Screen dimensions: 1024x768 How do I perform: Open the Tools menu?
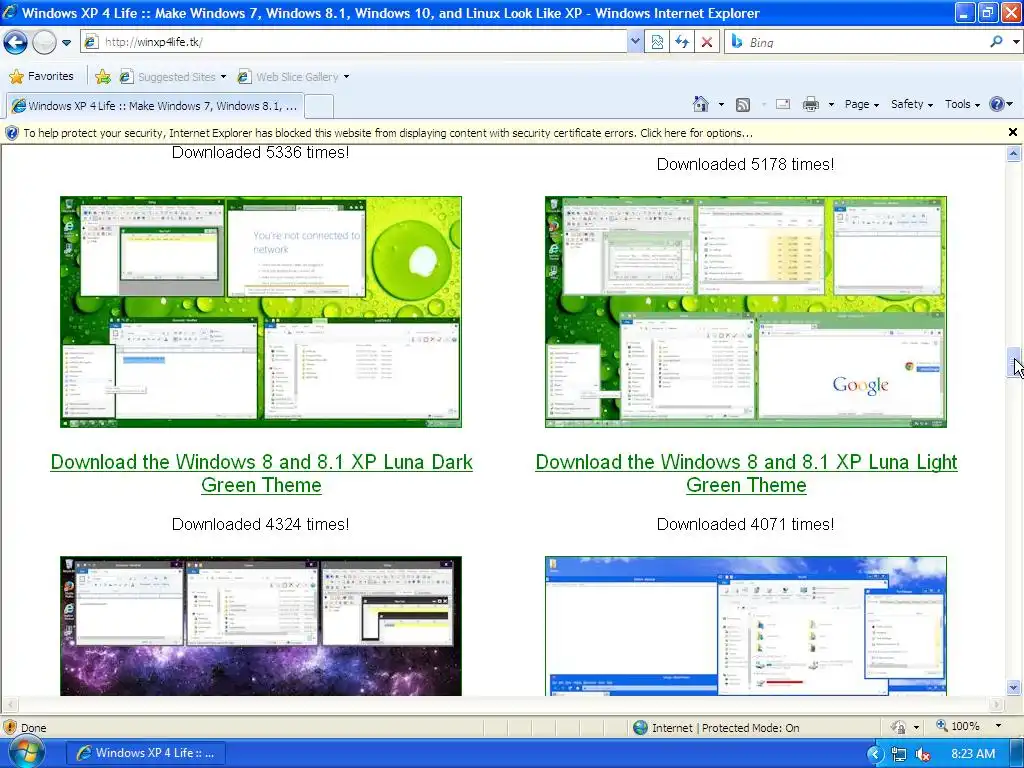coord(962,104)
